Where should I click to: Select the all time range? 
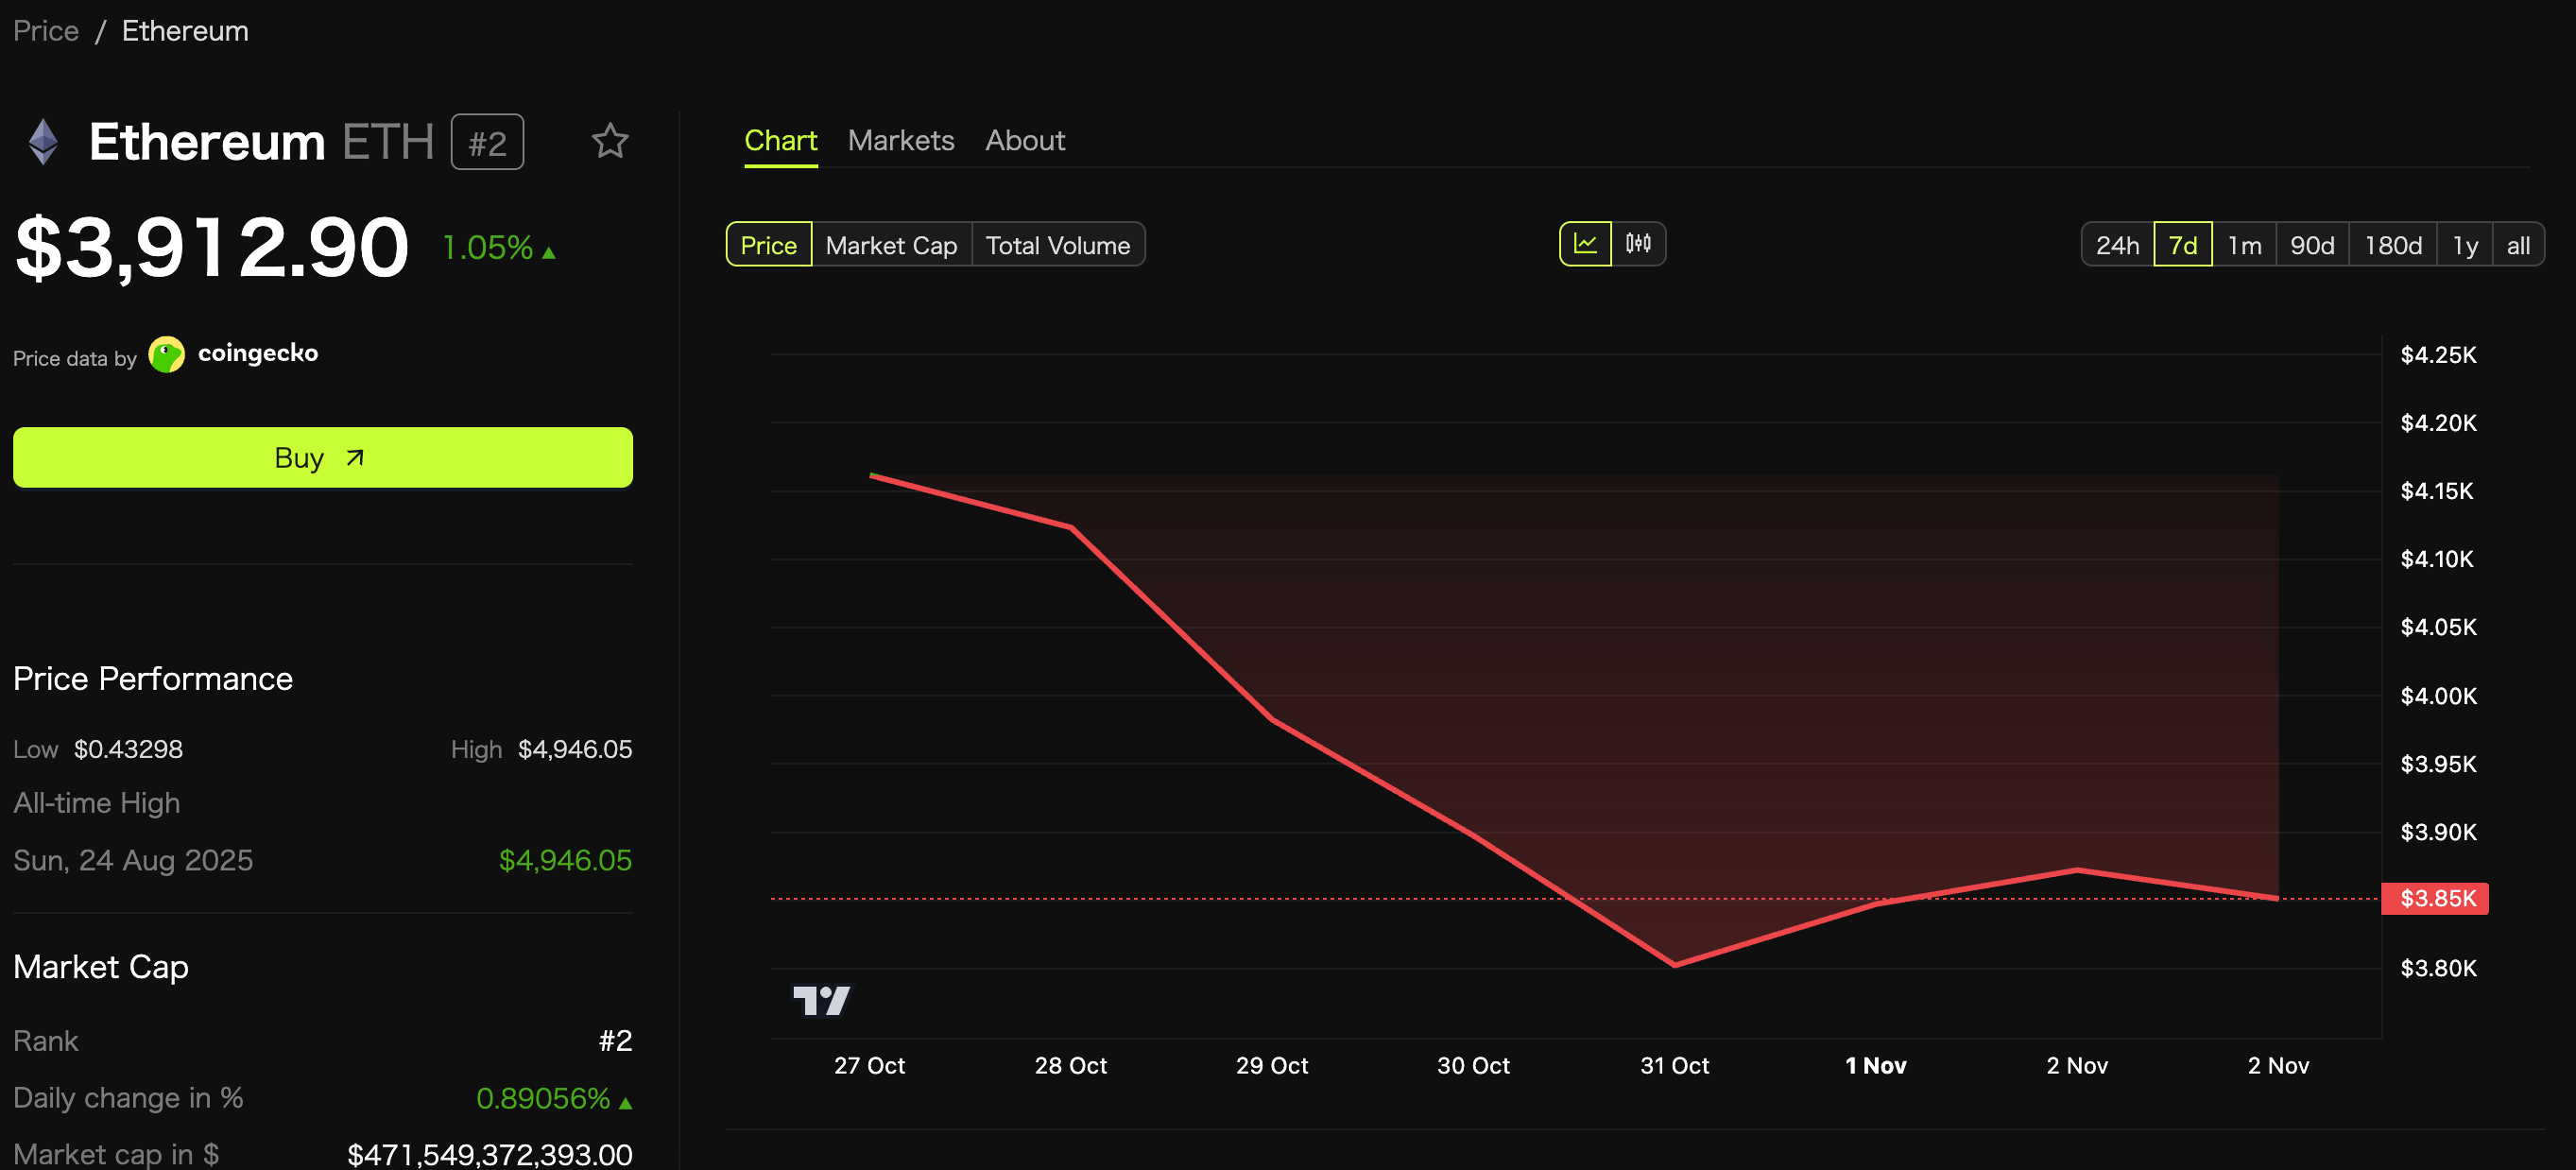(x=2518, y=245)
